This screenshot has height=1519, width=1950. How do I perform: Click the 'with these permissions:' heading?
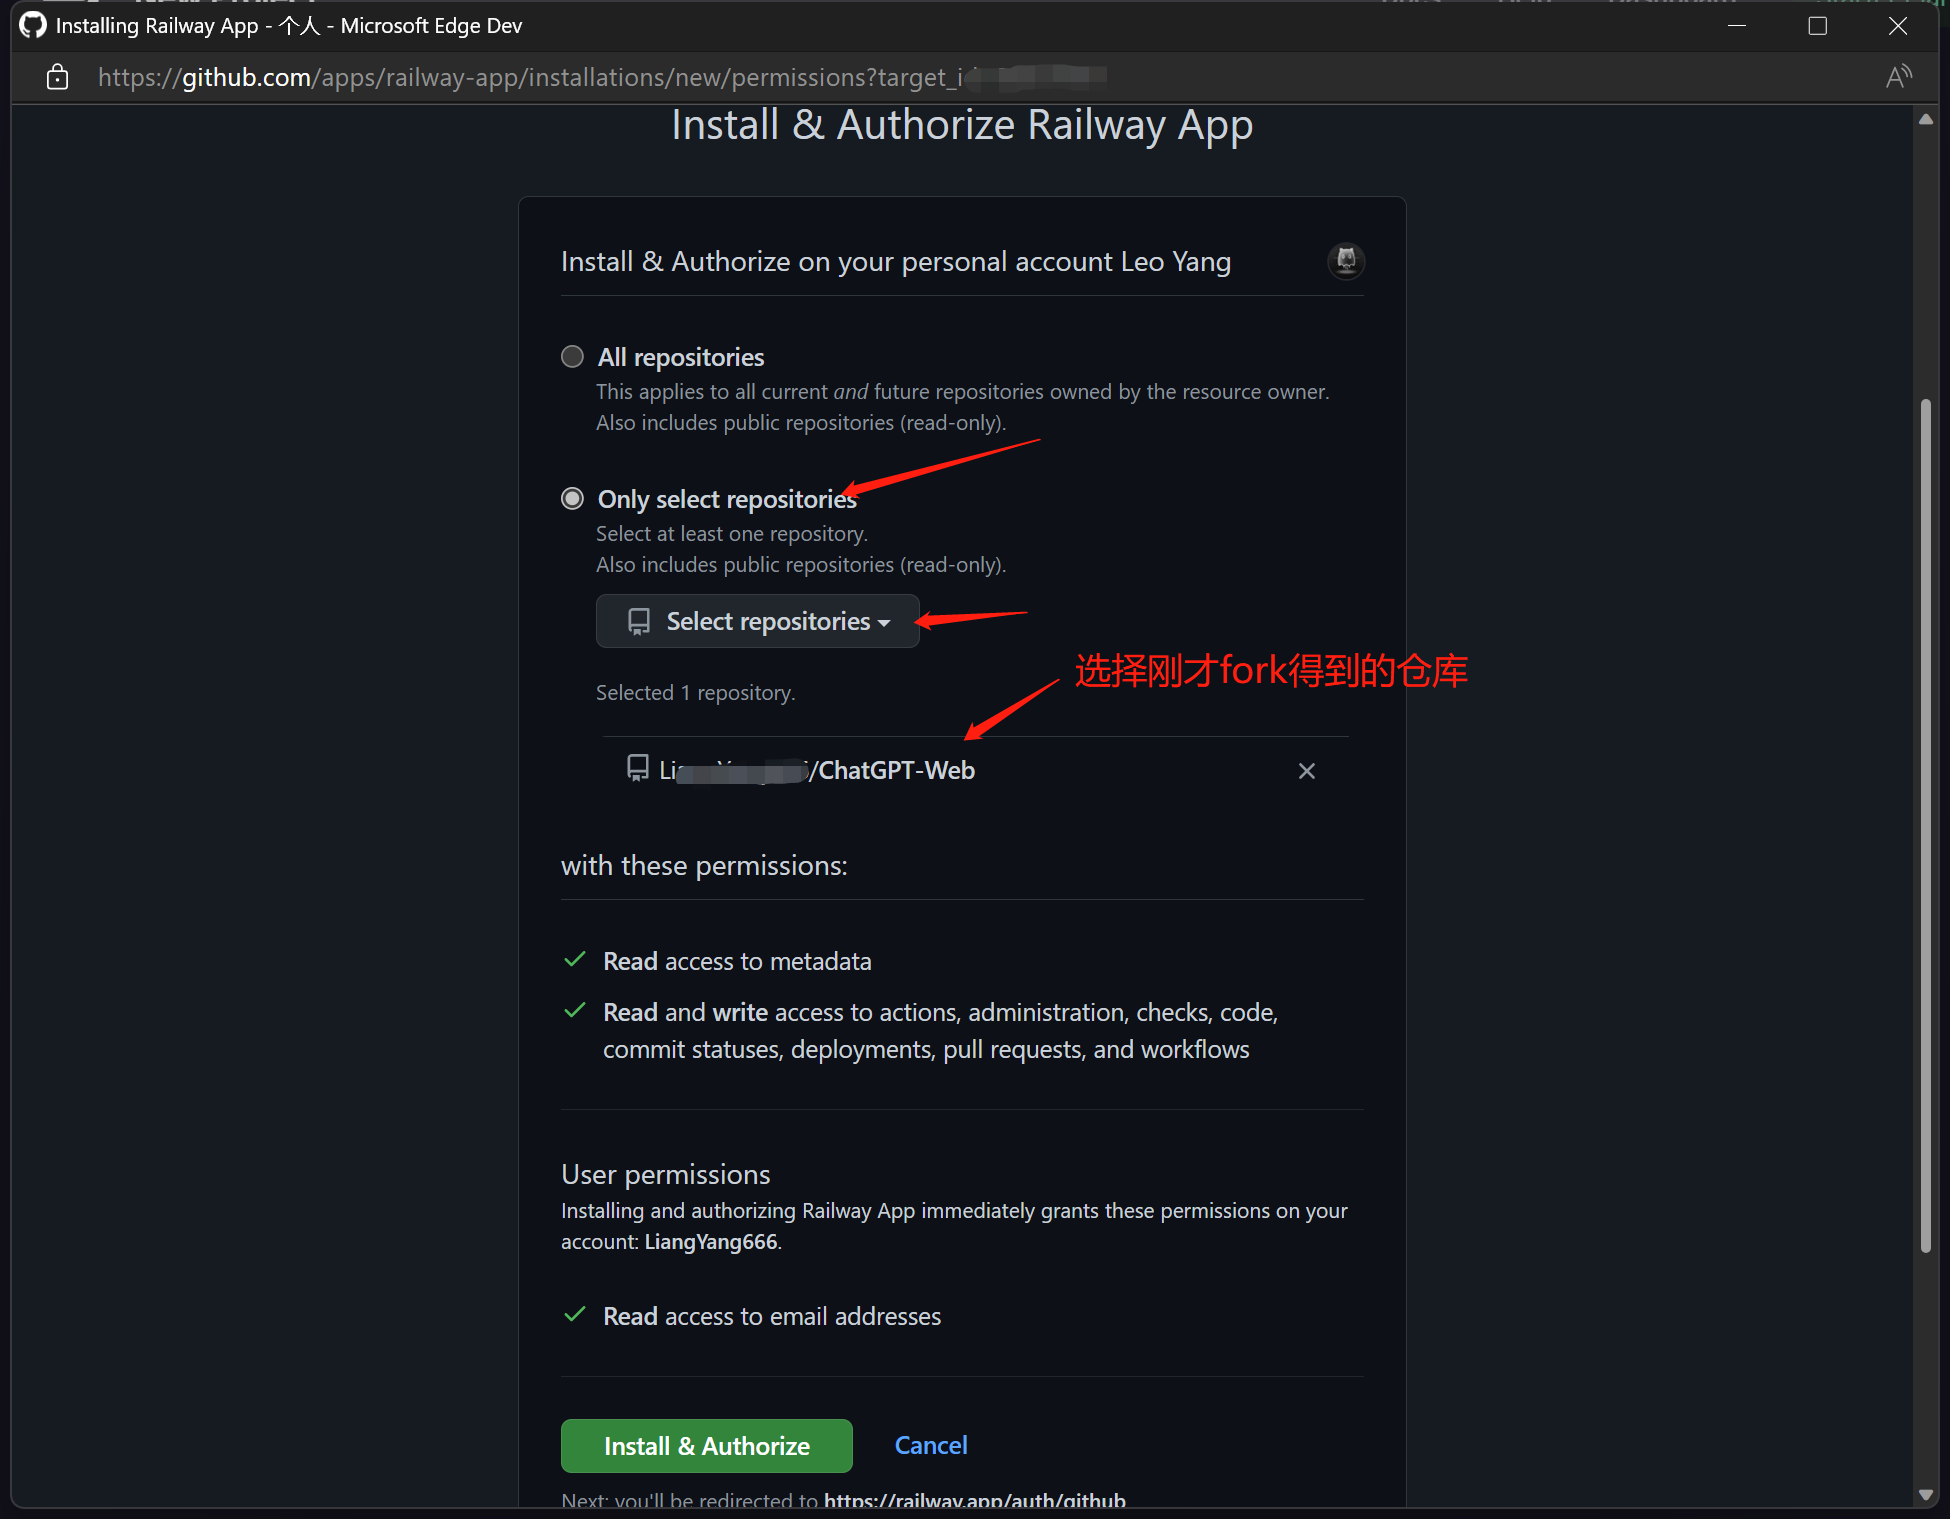[x=704, y=866]
